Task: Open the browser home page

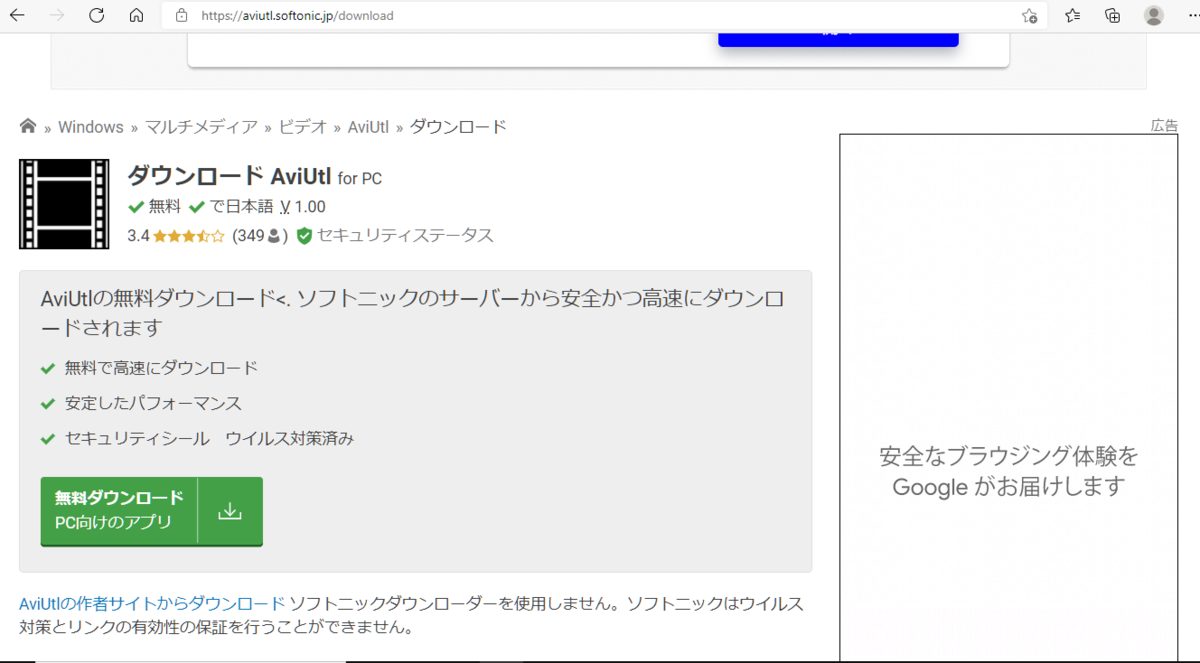Action: (x=137, y=16)
